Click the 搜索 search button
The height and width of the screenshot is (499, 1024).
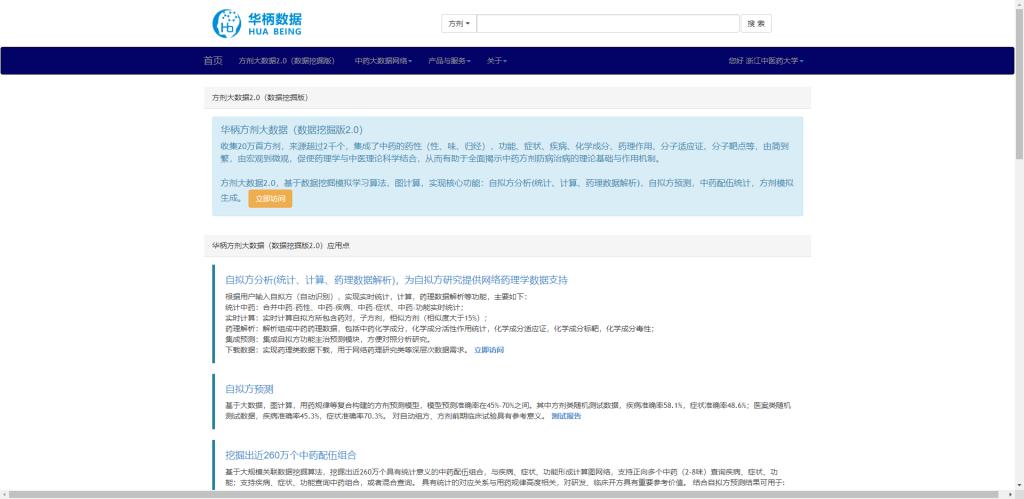(756, 24)
